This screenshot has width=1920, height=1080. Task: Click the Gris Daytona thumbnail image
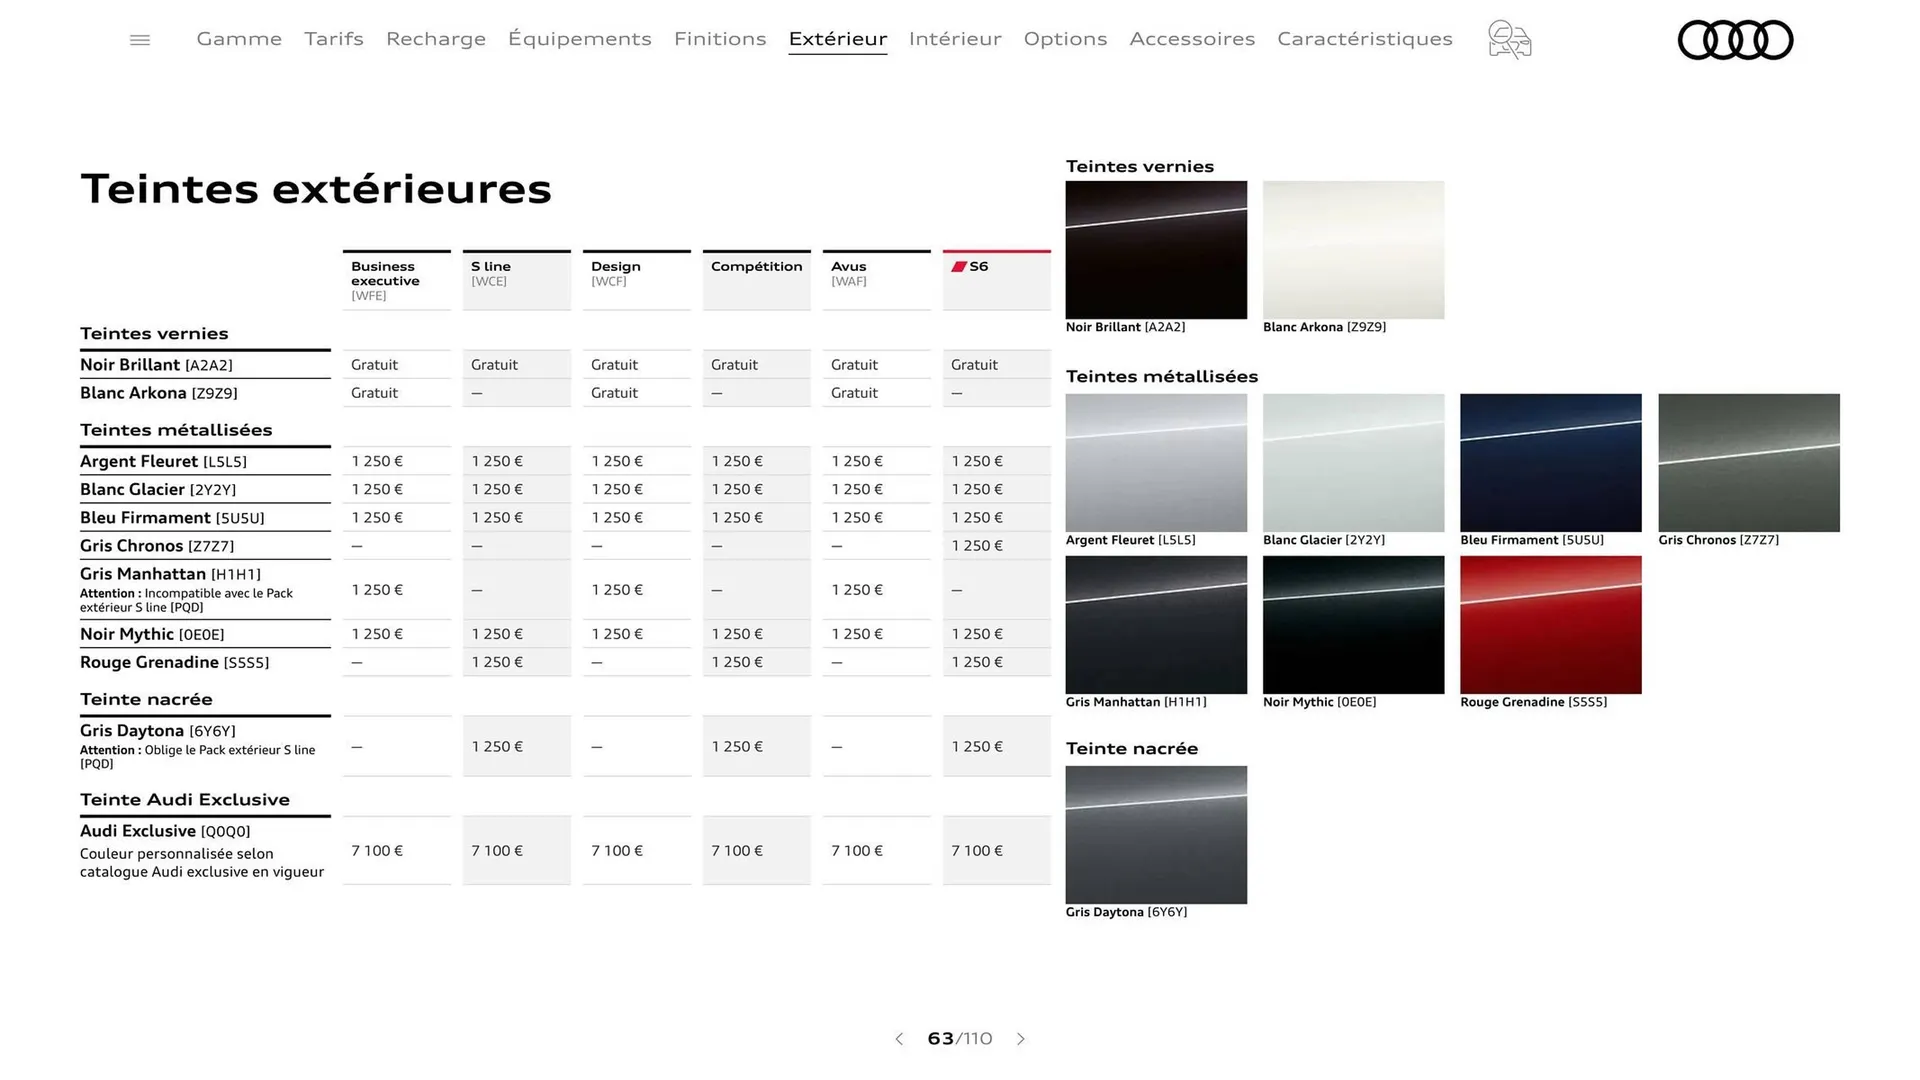pos(1156,835)
